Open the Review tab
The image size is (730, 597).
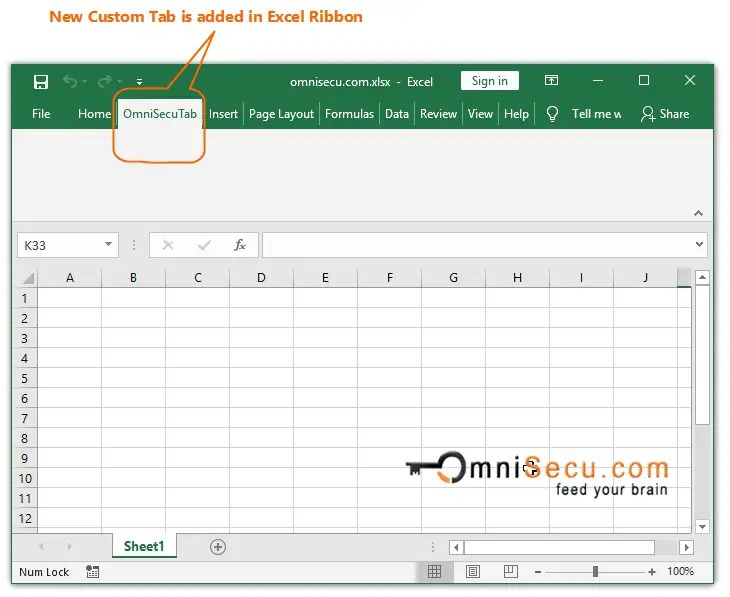point(438,114)
